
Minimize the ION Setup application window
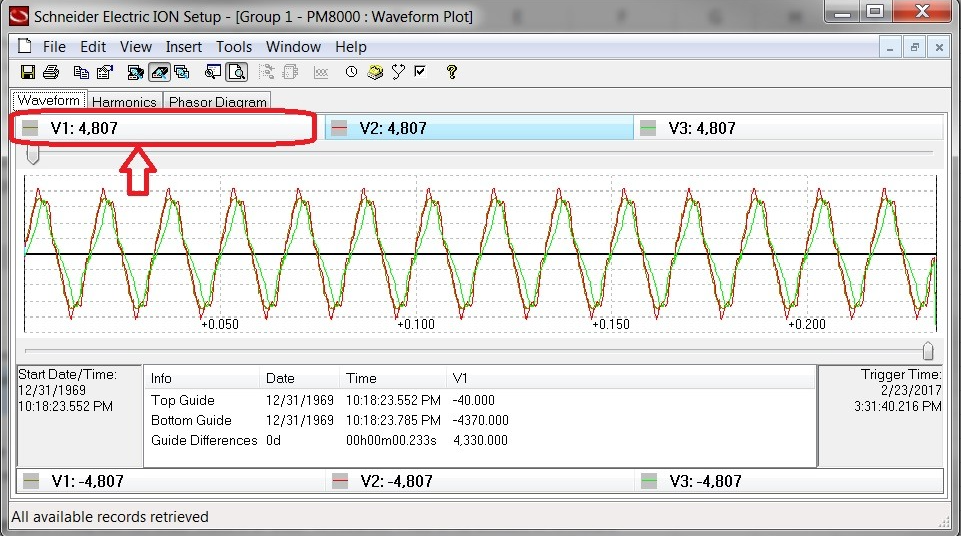pyautogui.click(x=842, y=12)
